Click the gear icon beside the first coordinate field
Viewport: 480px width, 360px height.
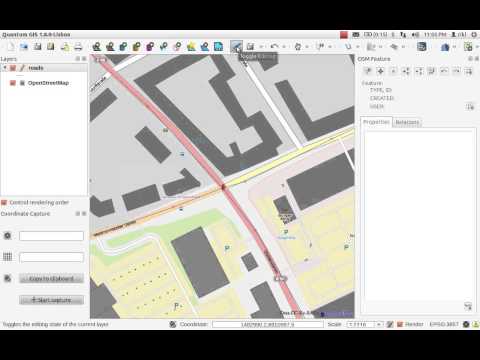[7, 236]
